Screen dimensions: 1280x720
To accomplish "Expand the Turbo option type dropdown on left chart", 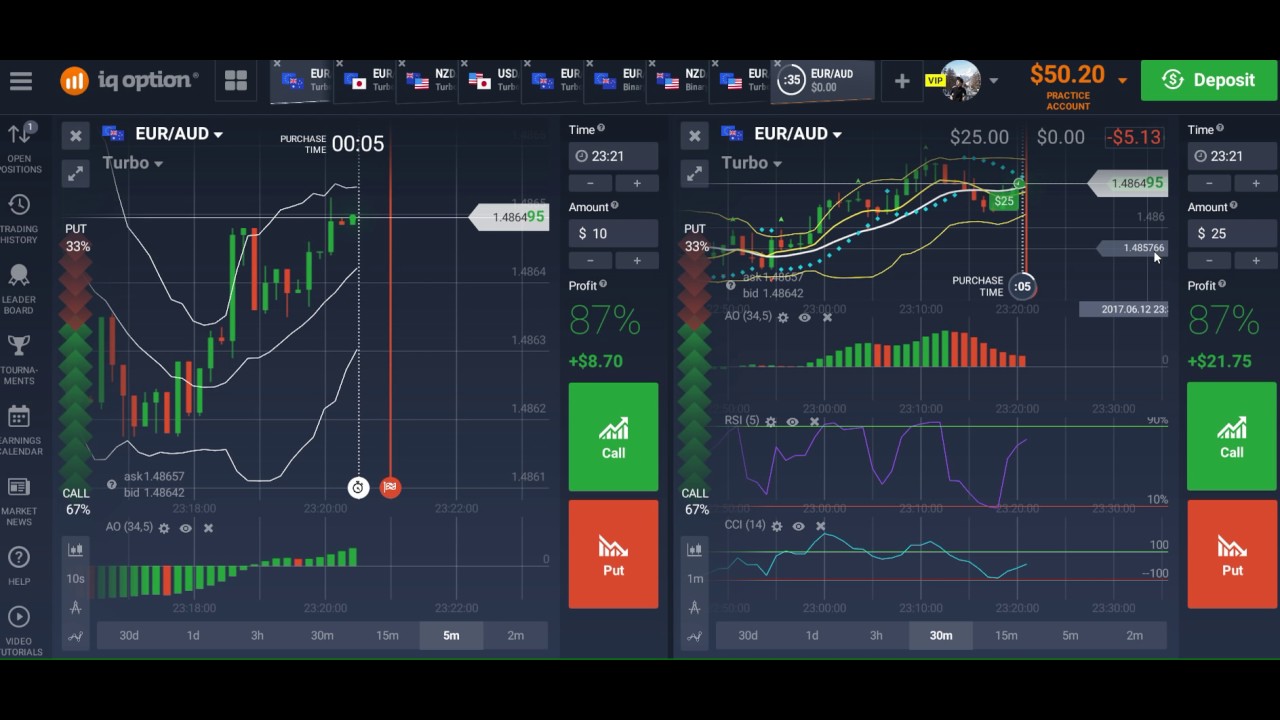I will pos(133,163).
